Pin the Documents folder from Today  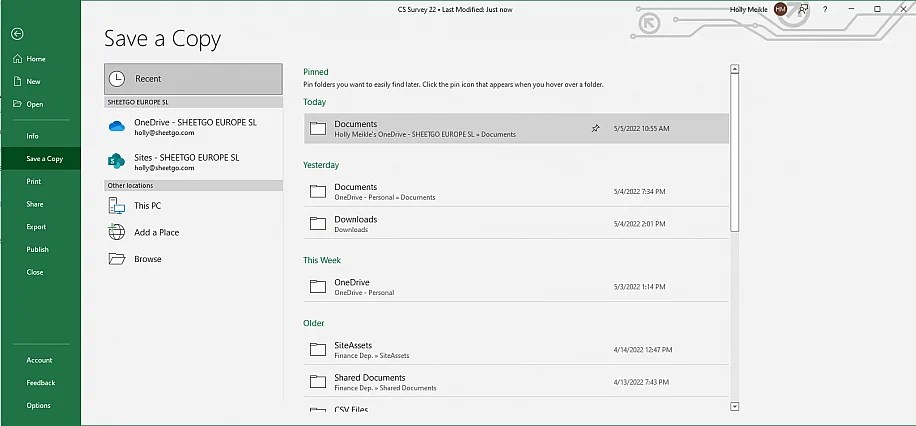[595, 129]
